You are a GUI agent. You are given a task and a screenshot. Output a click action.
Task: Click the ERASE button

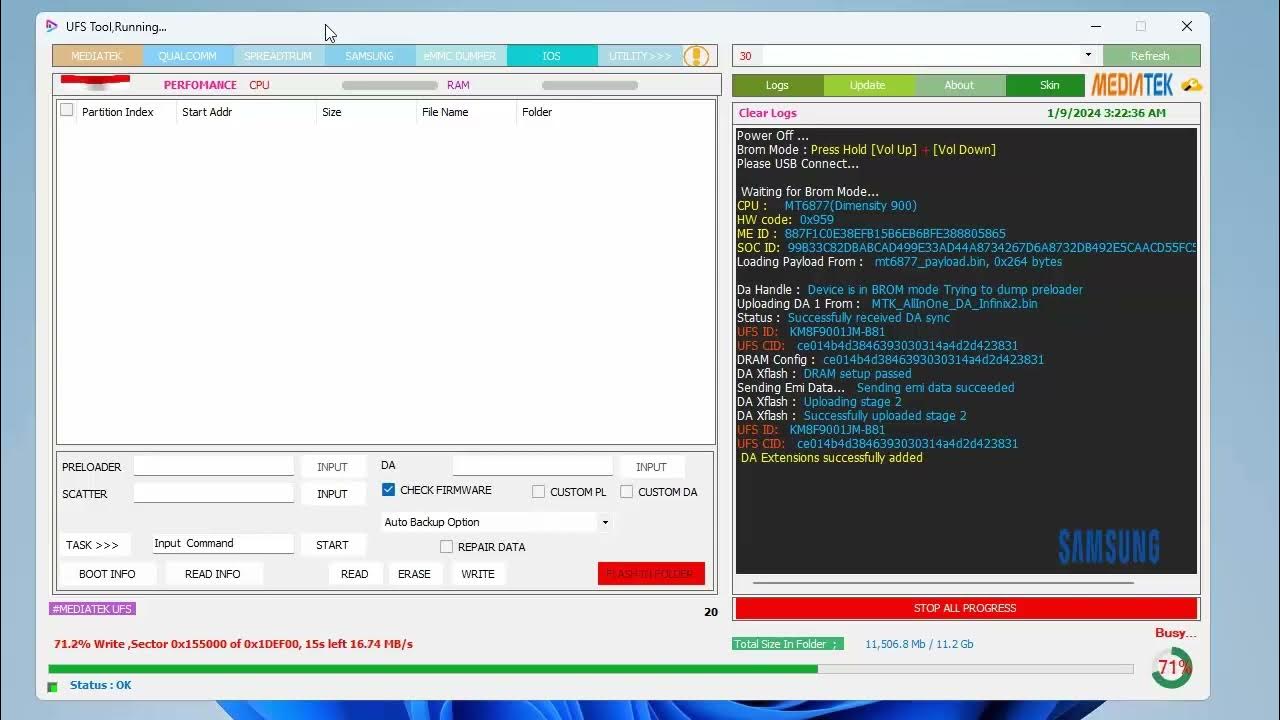tap(414, 574)
